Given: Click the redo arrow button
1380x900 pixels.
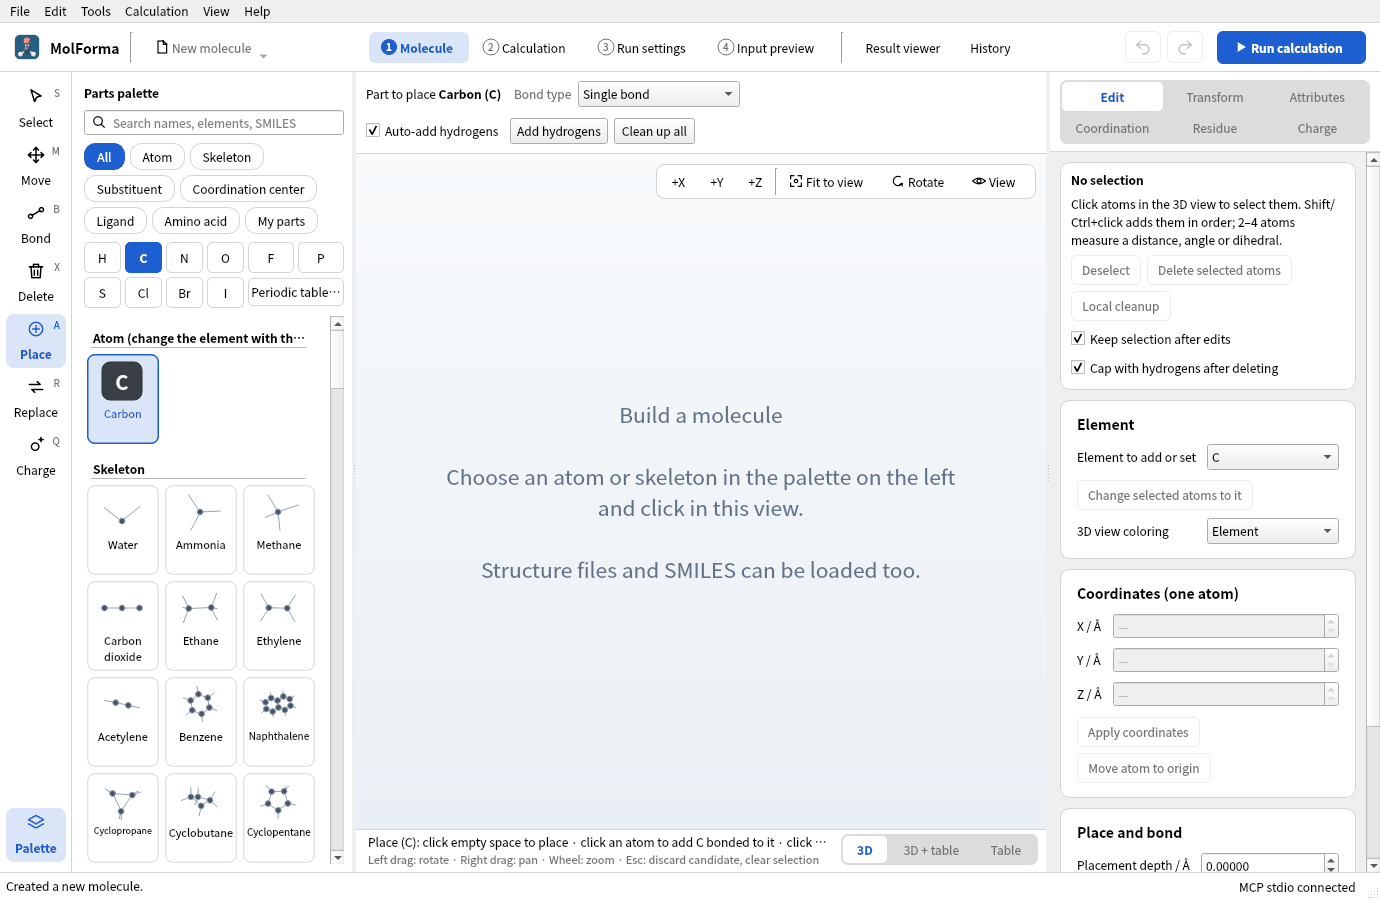Looking at the screenshot, I should coord(1185,48).
